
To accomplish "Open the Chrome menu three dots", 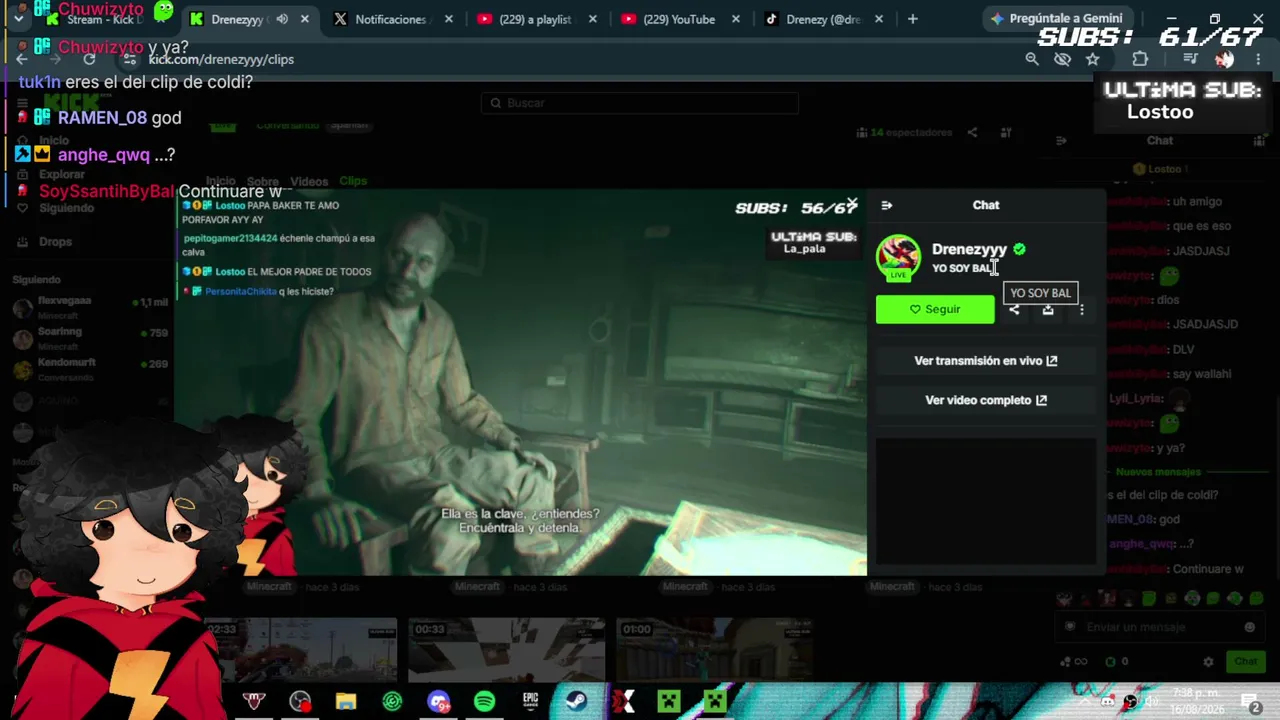I will point(1258,59).
